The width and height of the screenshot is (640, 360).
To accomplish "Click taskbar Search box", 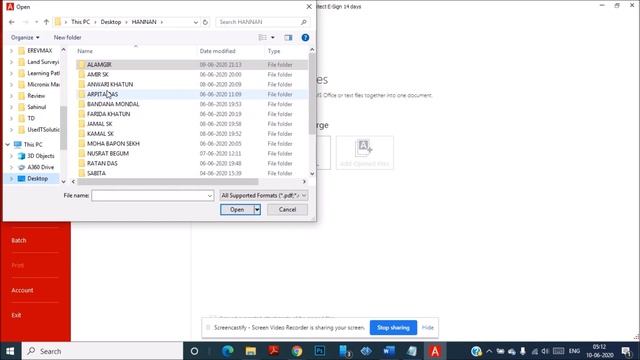I will [102, 351].
